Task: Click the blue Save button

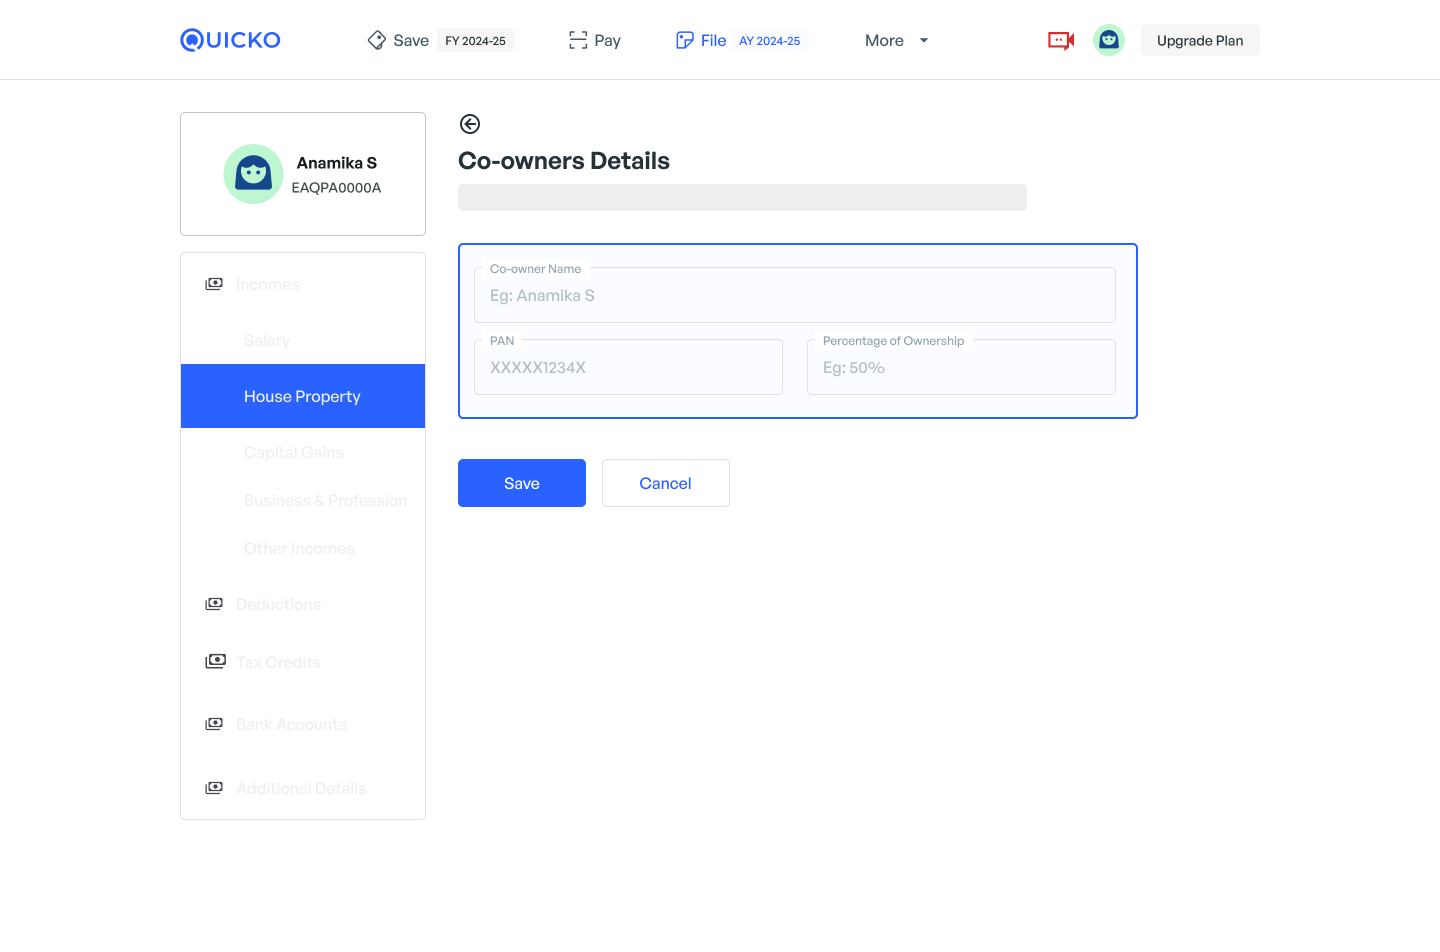Action: pos(522,483)
